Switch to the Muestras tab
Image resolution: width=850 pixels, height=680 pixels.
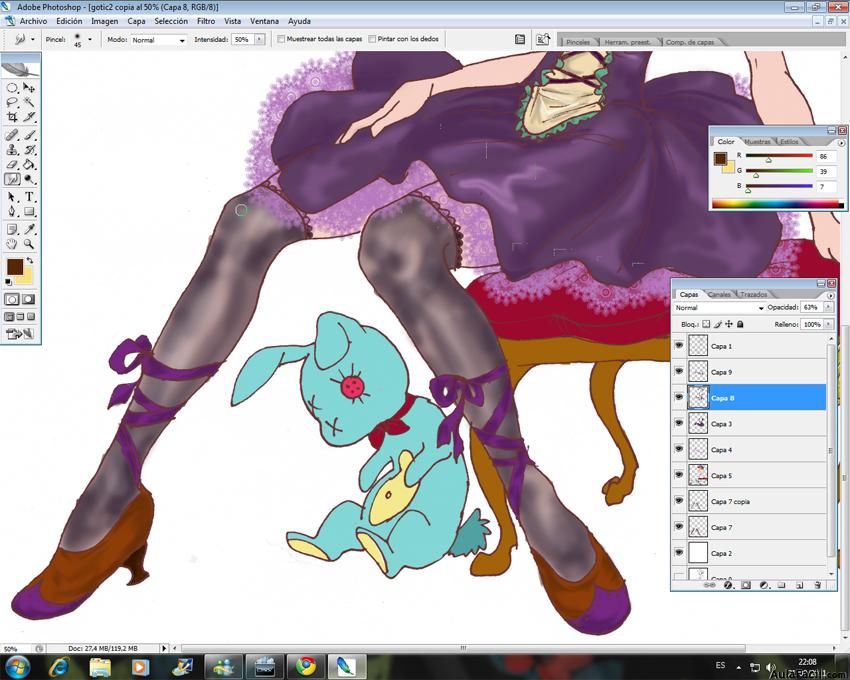click(757, 142)
